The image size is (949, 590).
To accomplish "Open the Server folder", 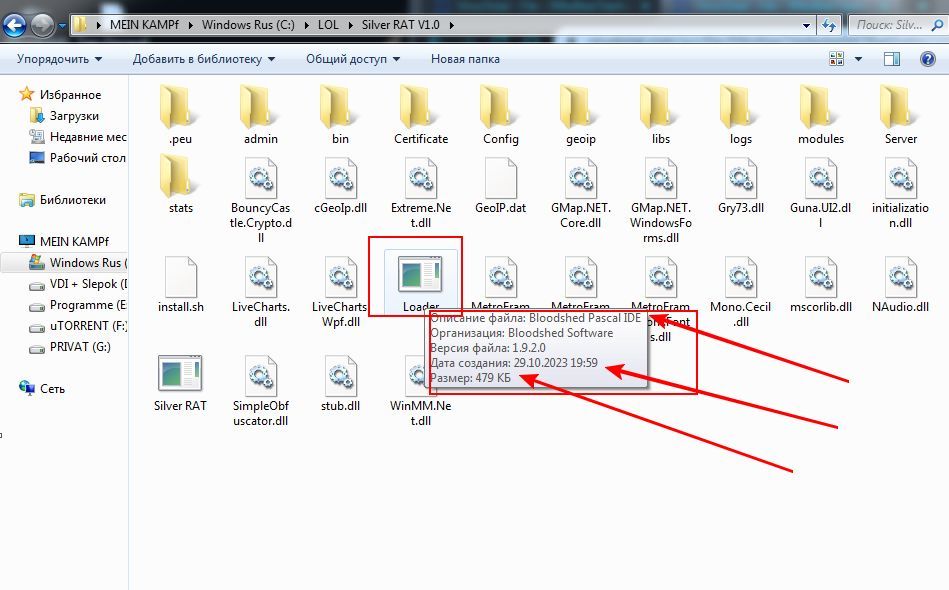I will point(901,115).
